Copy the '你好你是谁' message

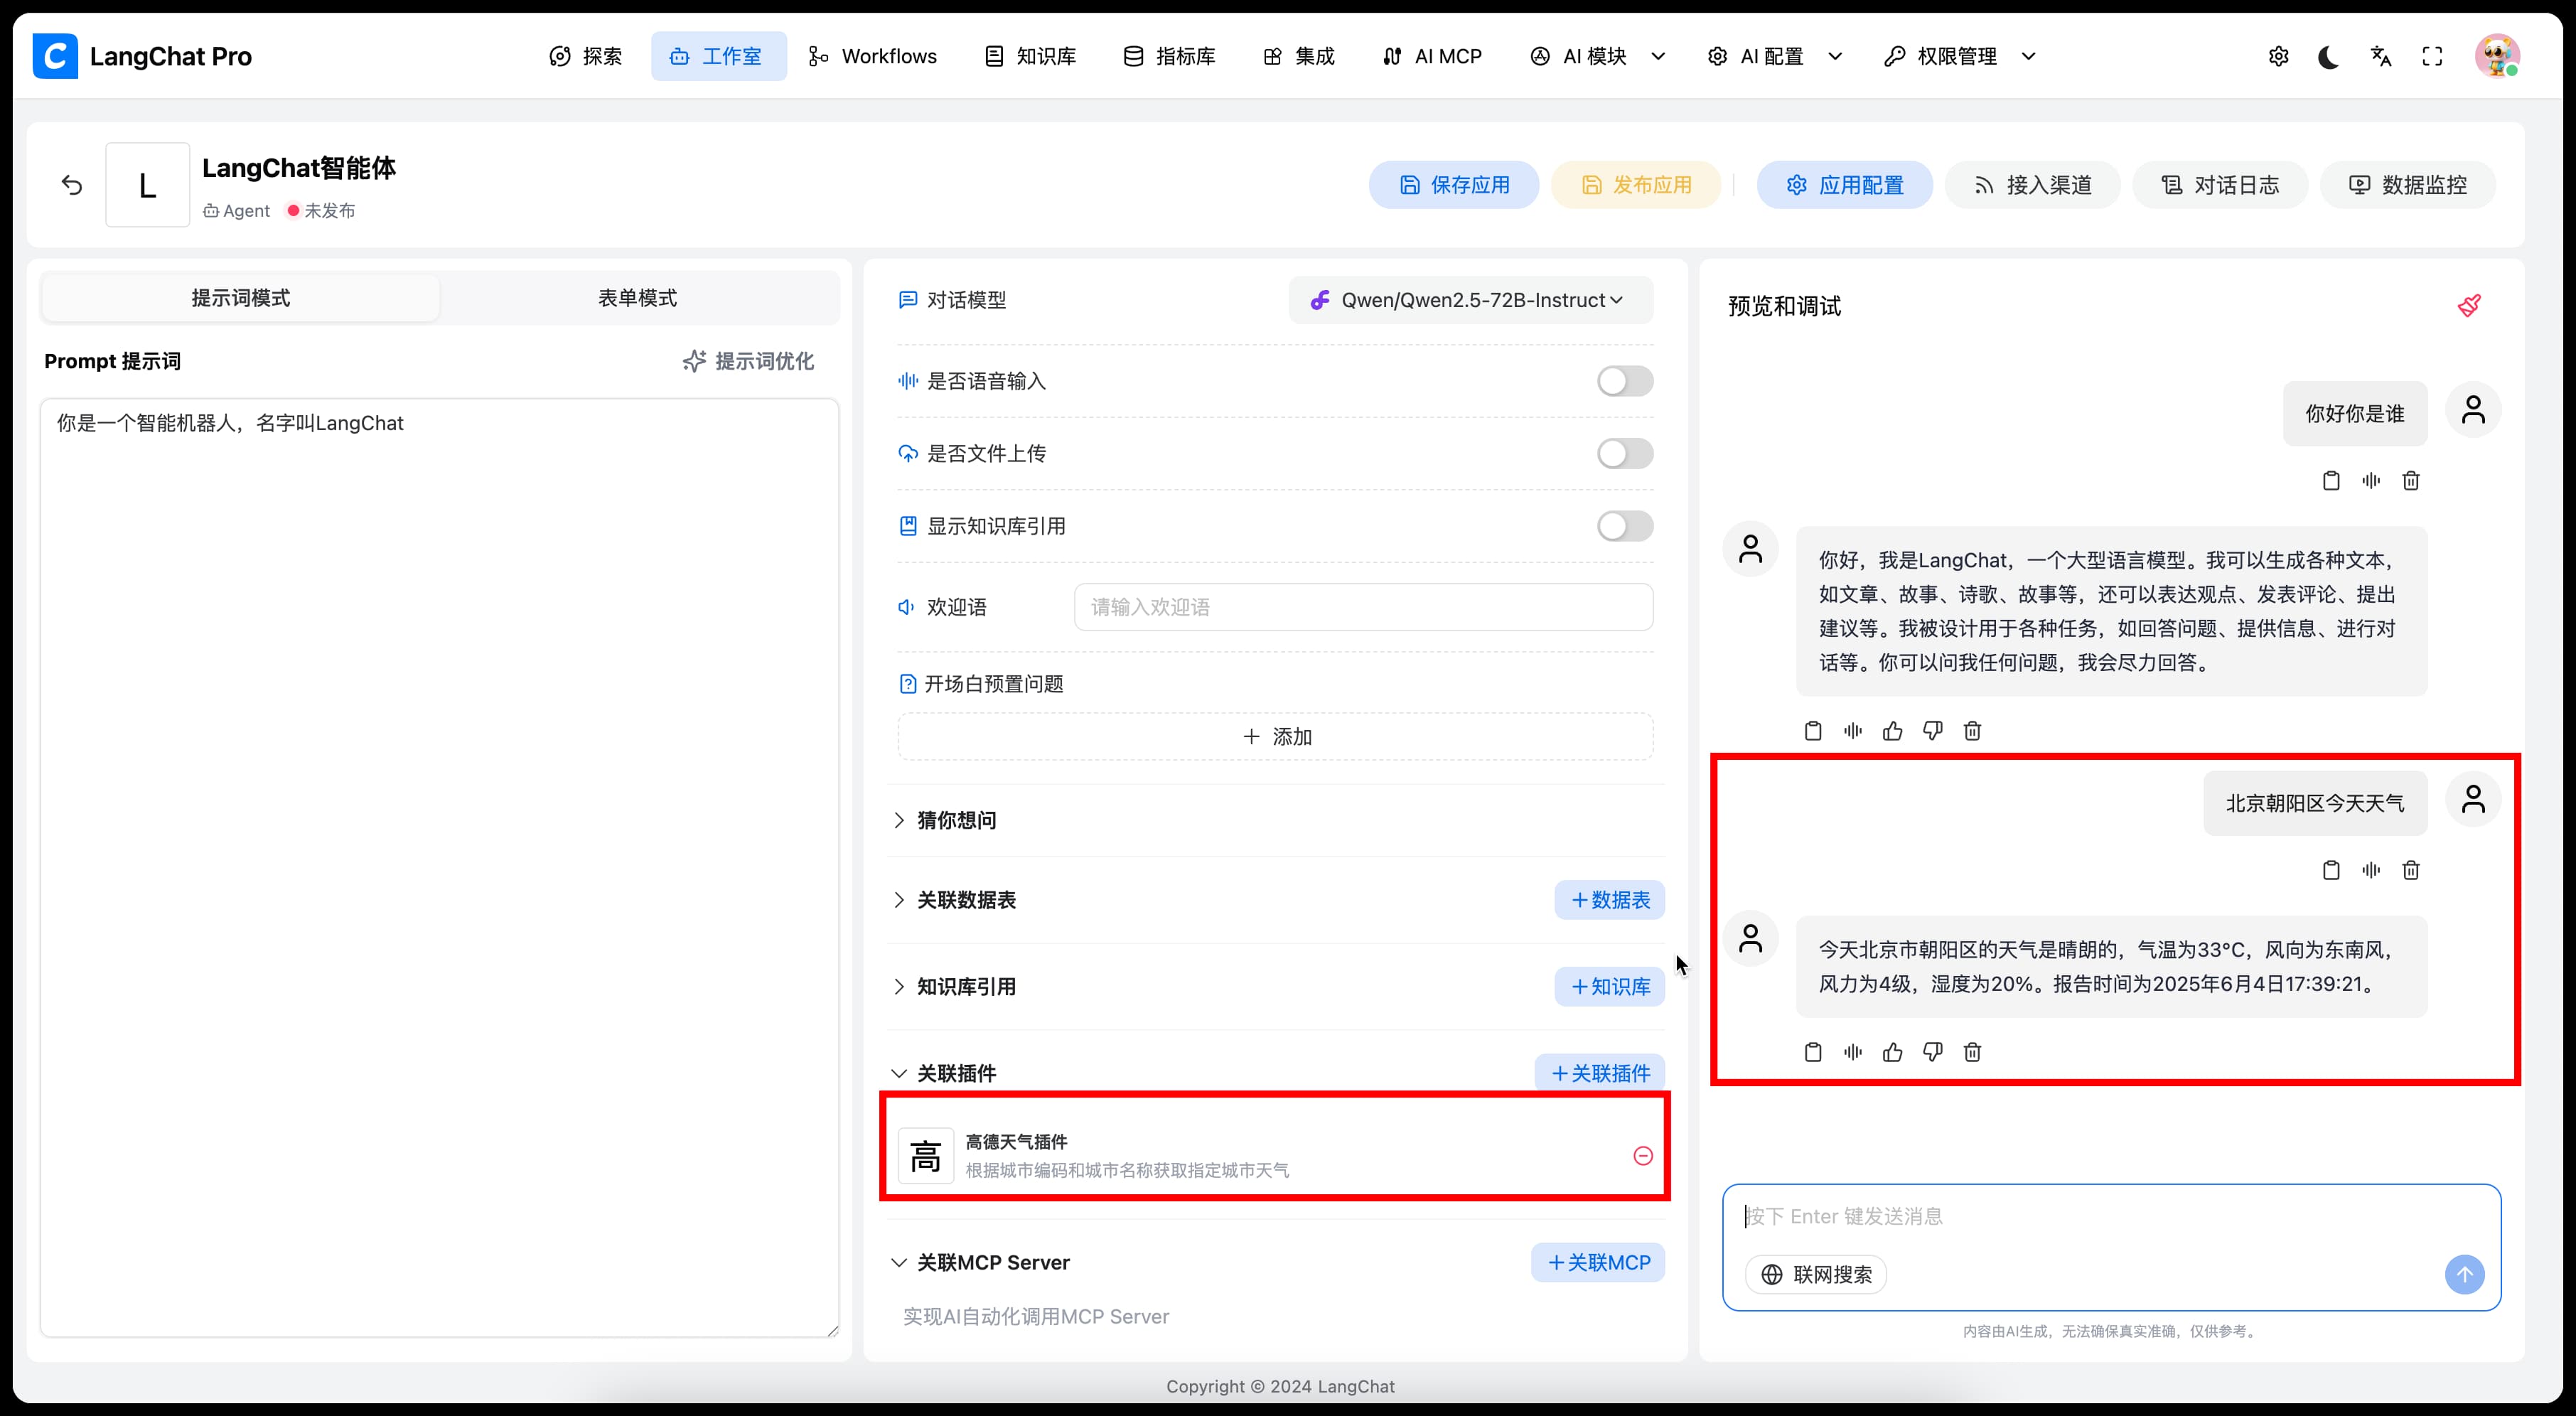click(2331, 481)
